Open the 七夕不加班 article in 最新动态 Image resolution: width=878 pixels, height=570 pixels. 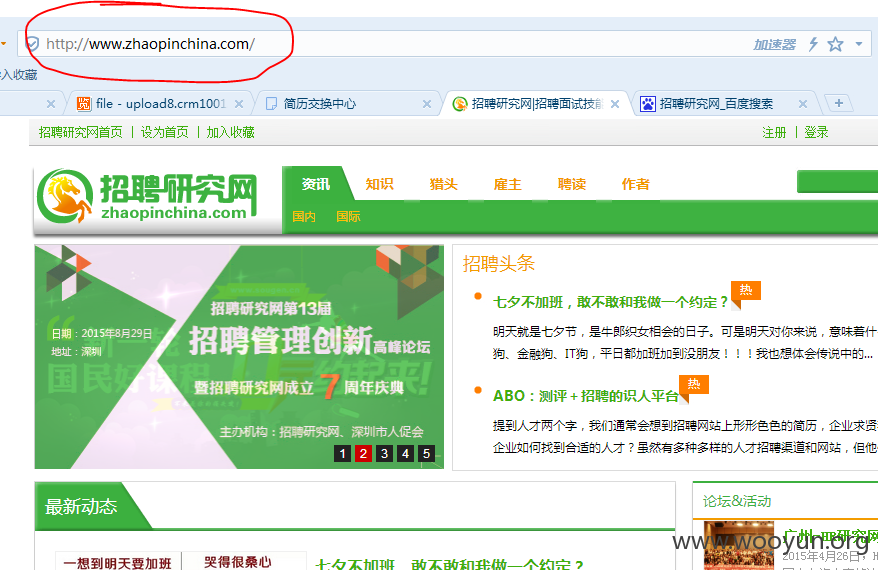pos(450,564)
